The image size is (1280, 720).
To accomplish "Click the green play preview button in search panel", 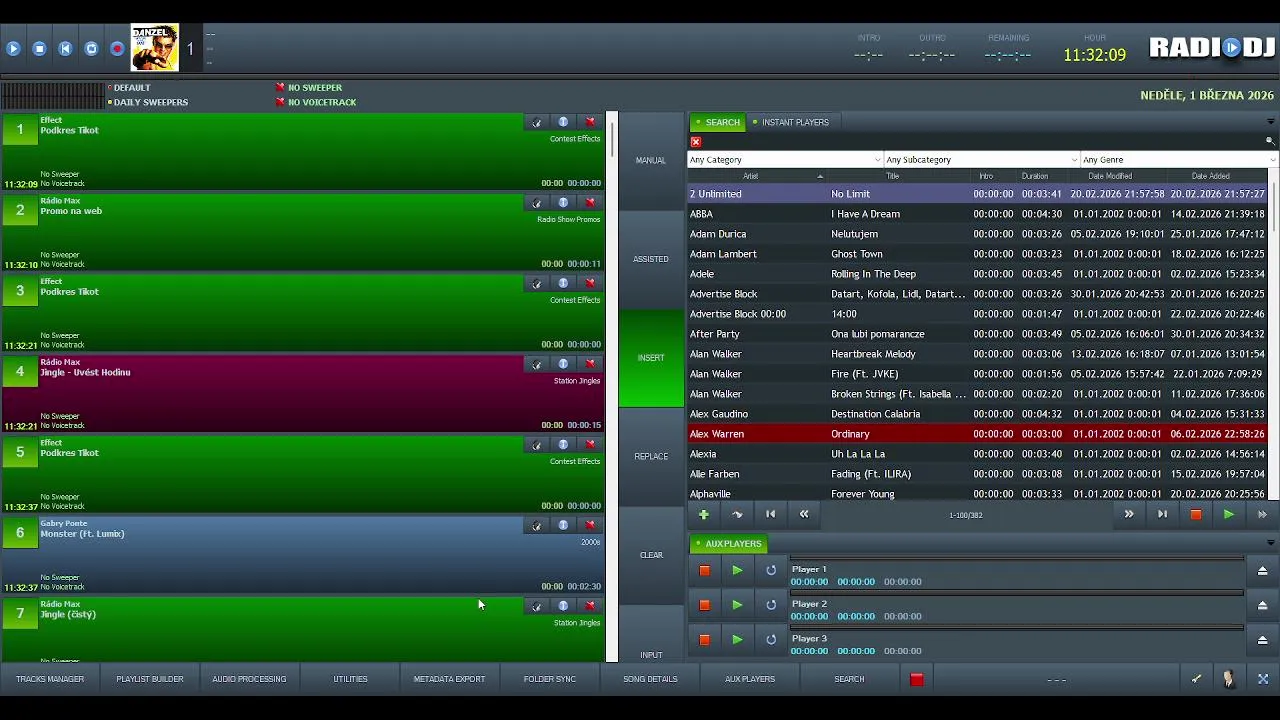I will (1229, 514).
